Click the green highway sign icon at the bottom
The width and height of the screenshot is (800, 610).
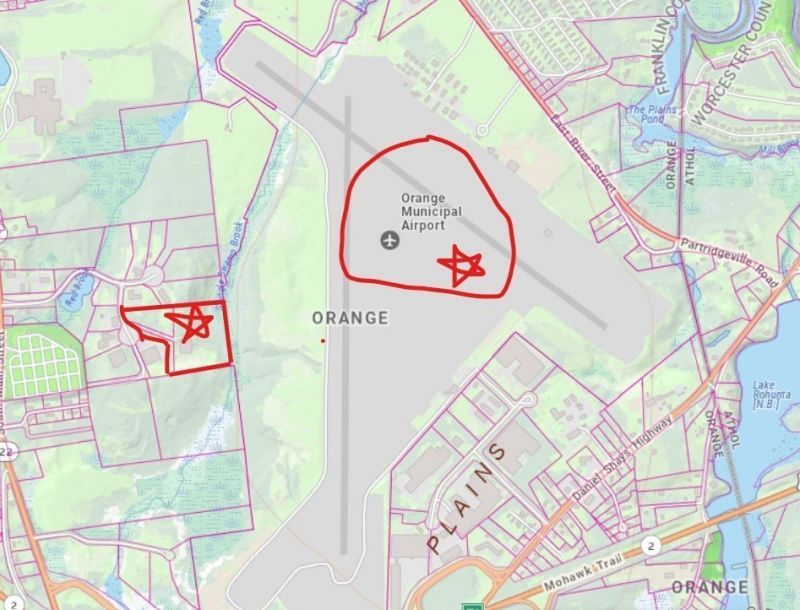(x=472, y=606)
